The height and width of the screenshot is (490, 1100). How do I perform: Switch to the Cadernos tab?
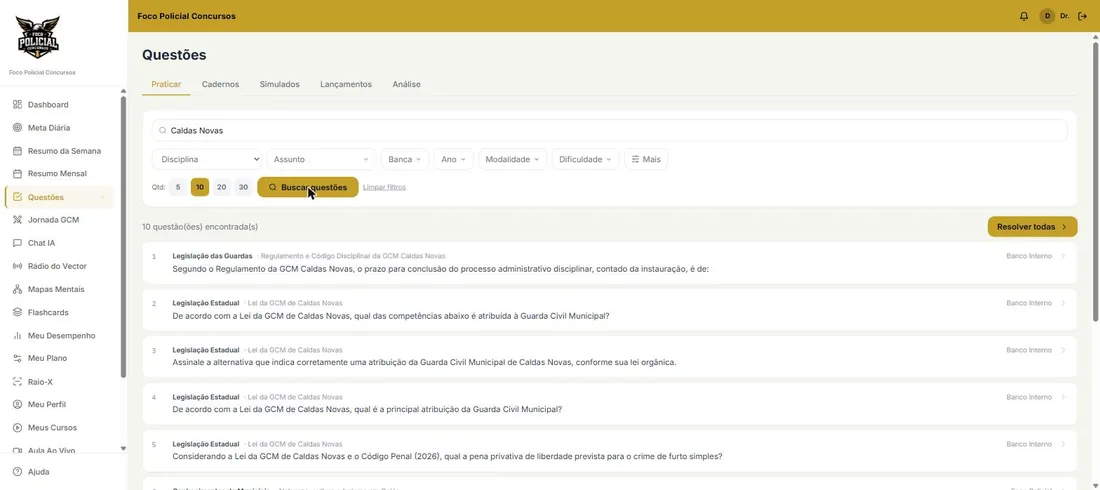[220, 84]
